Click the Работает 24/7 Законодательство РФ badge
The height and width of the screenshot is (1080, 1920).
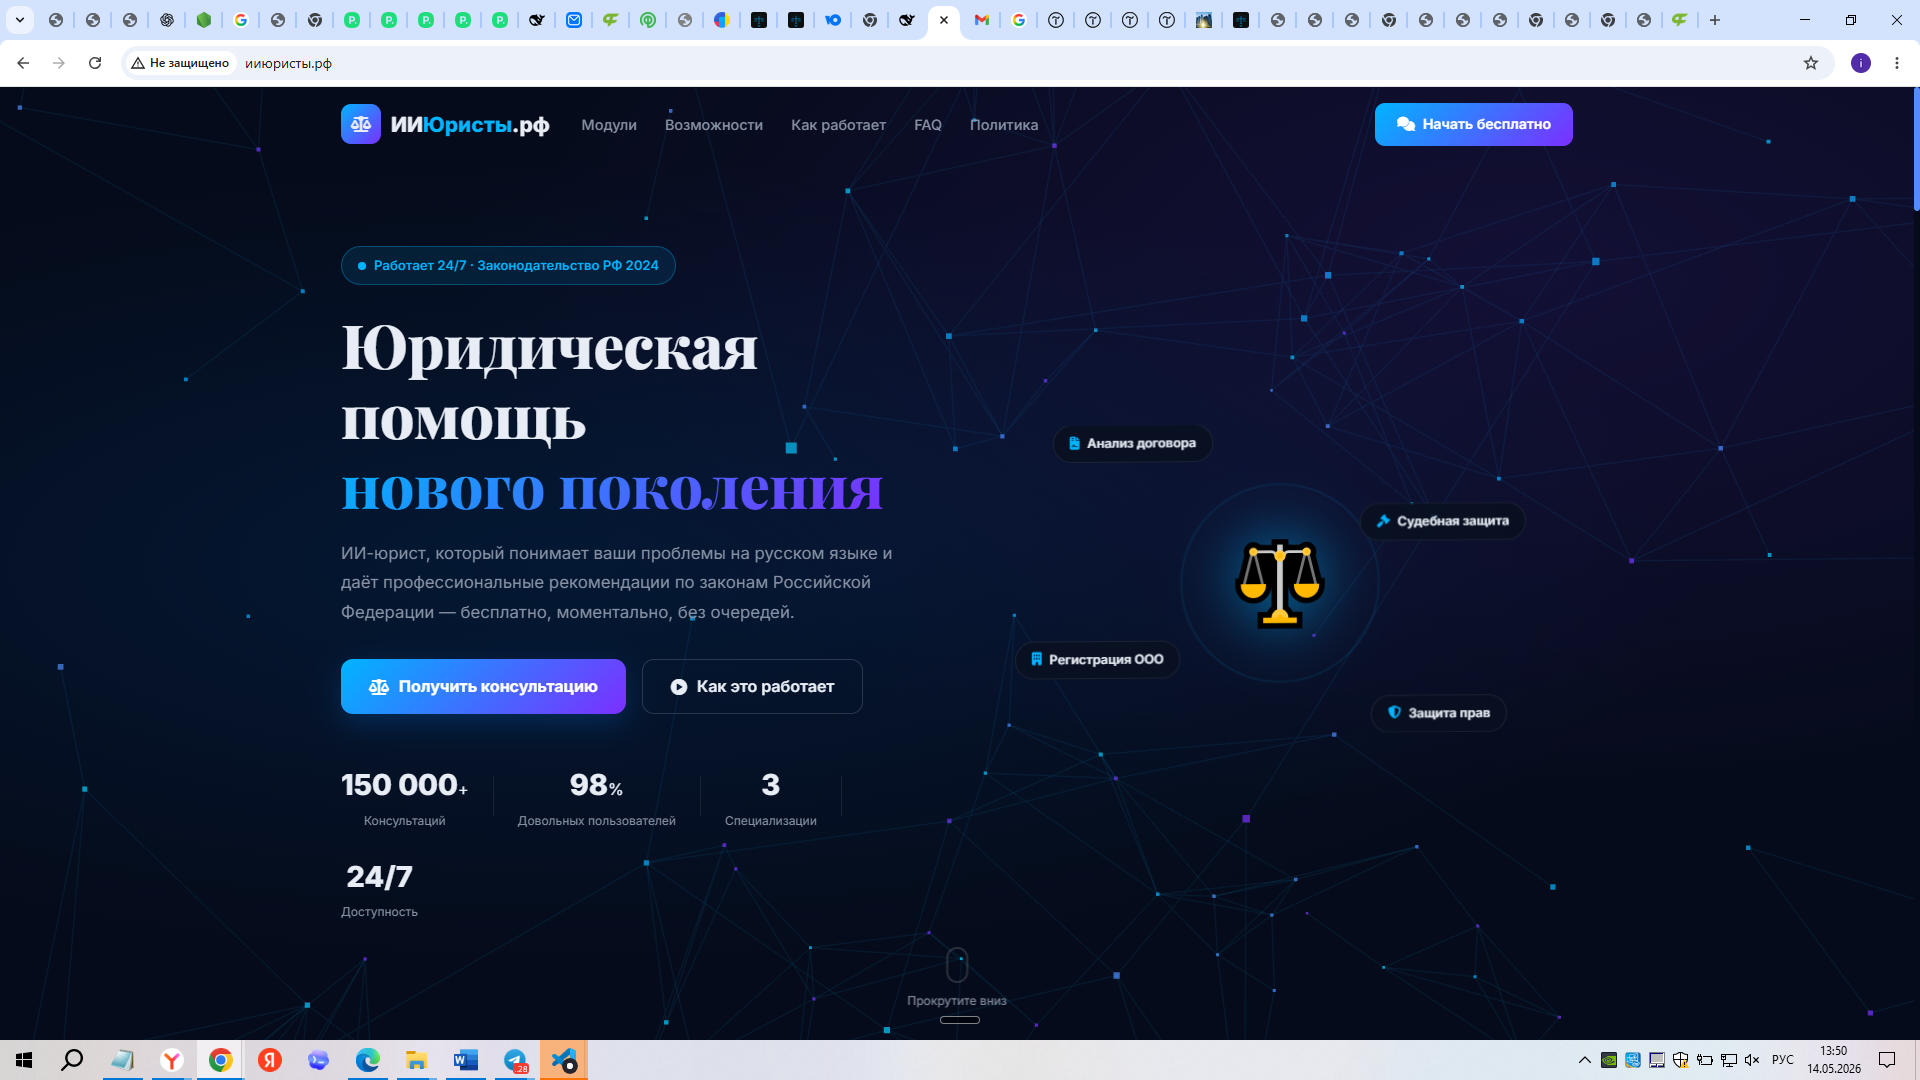tap(508, 266)
